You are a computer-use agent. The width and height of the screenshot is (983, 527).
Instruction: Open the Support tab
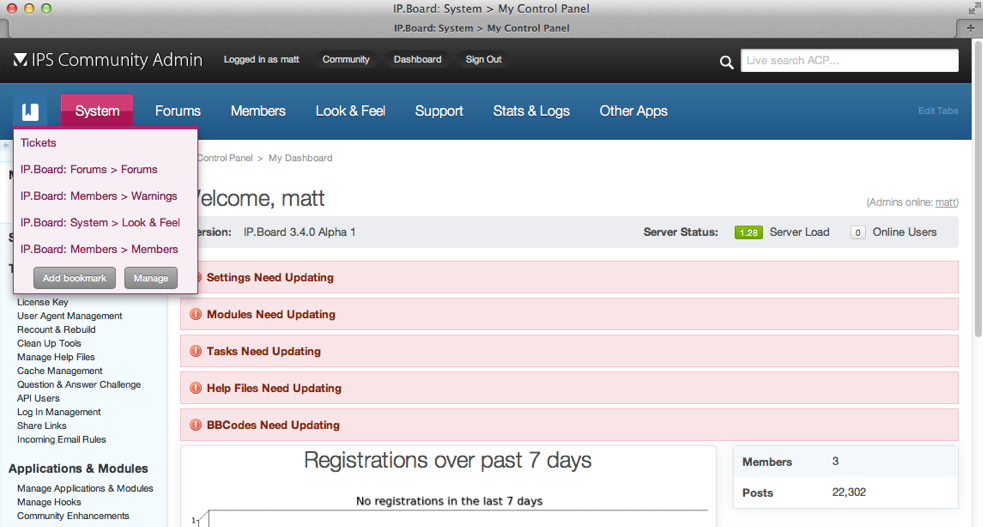pyautogui.click(x=439, y=111)
